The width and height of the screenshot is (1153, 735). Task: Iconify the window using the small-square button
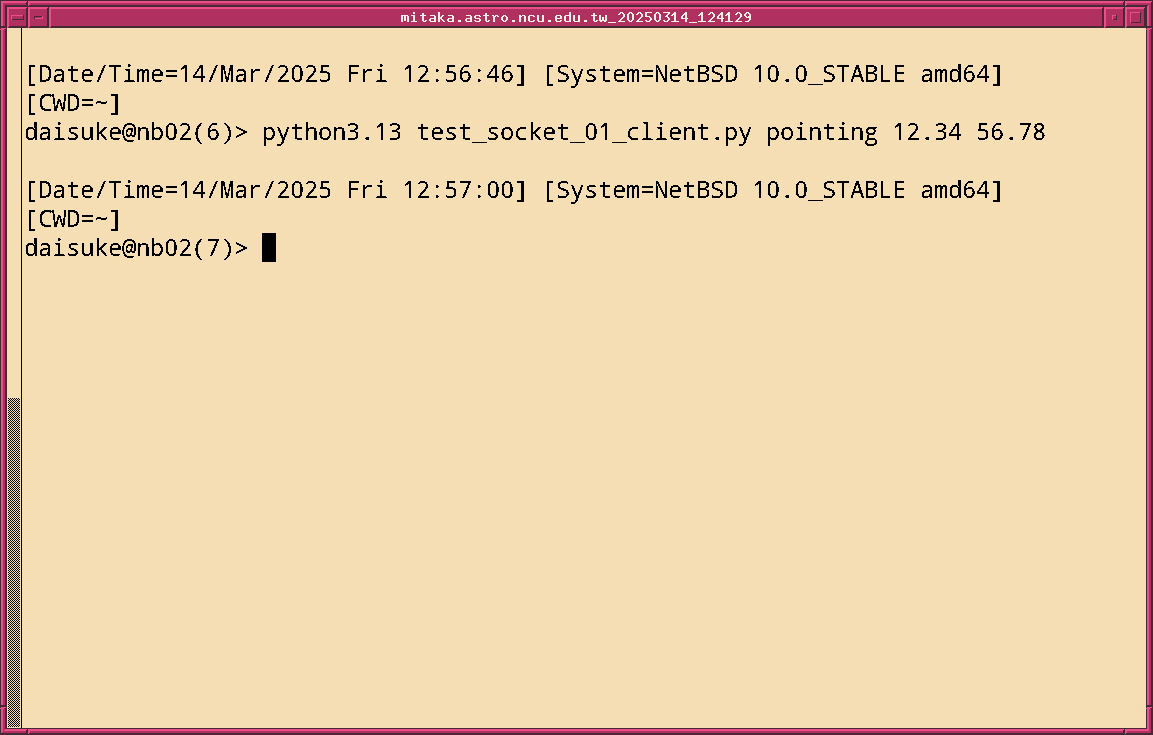pyautogui.click(x=1115, y=17)
